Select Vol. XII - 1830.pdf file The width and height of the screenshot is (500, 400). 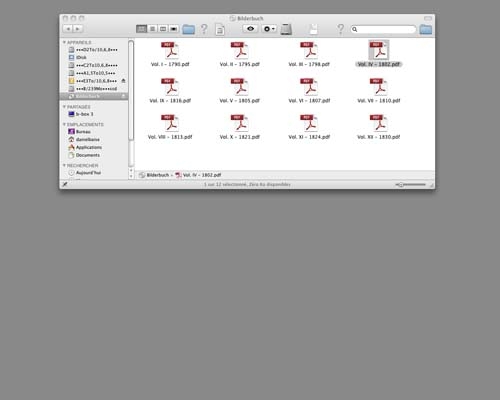[379, 127]
